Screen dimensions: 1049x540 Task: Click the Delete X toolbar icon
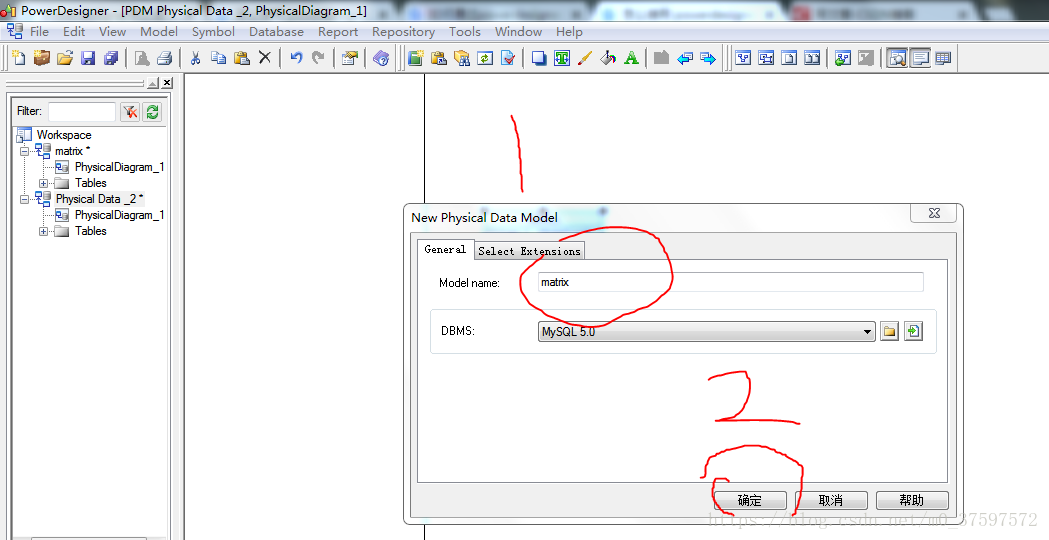tap(265, 58)
